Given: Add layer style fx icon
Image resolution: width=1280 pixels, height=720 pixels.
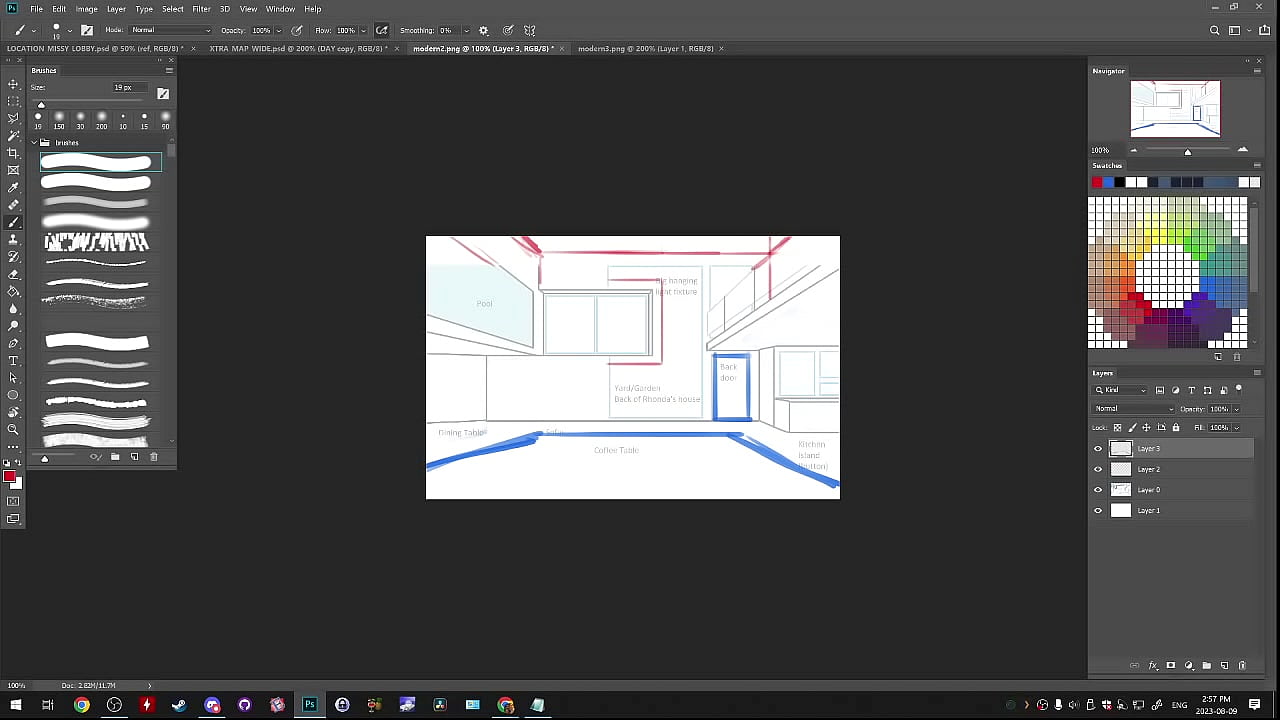Looking at the screenshot, I should 1152,665.
